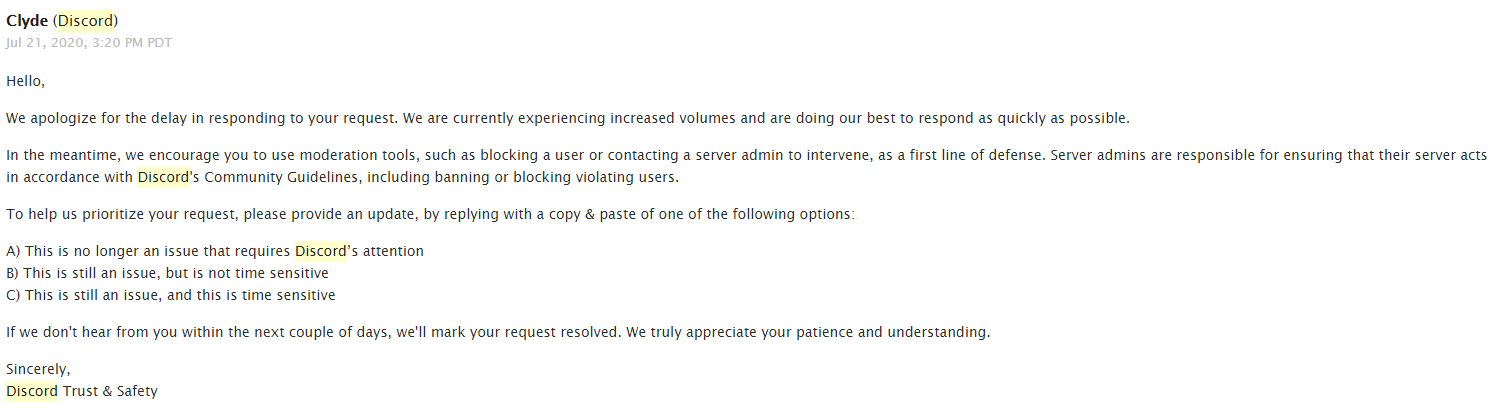Click the 'To help us prioritize' line

pyautogui.click(x=430, y=214)
